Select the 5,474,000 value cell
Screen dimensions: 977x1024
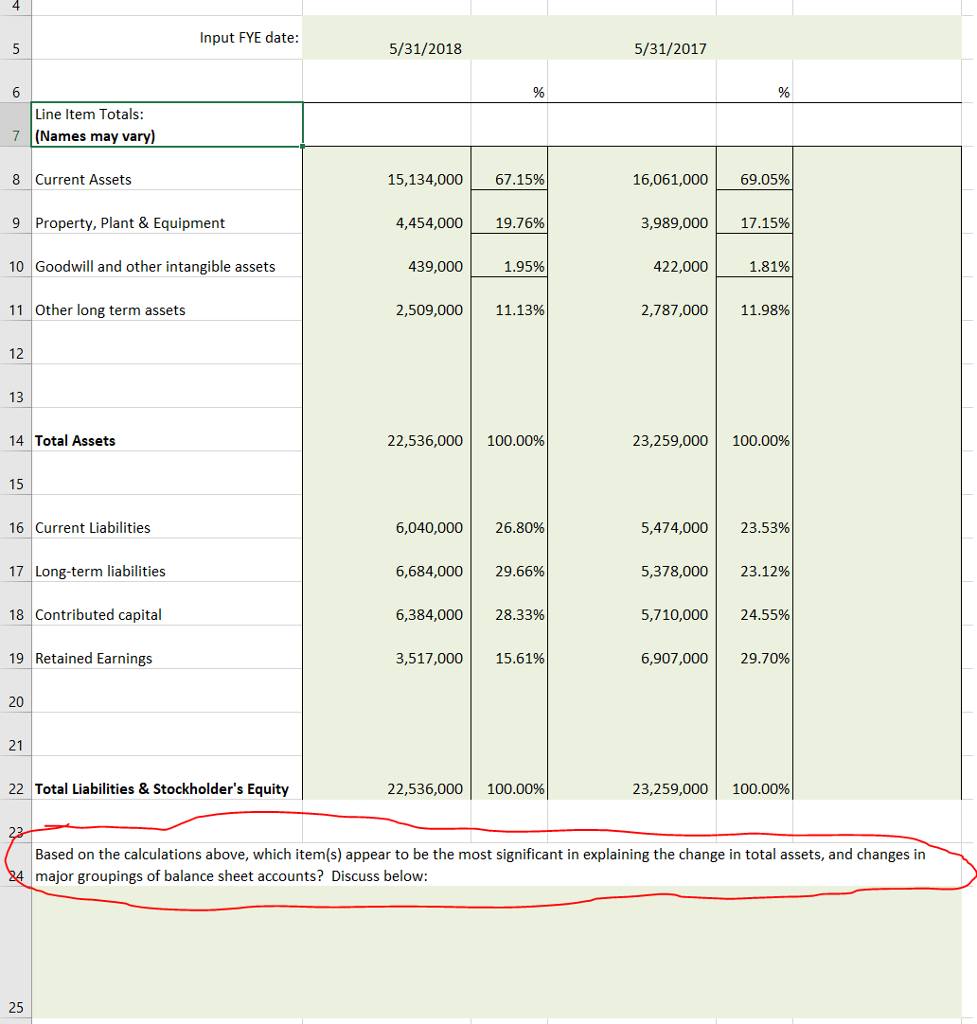point(632,517)
